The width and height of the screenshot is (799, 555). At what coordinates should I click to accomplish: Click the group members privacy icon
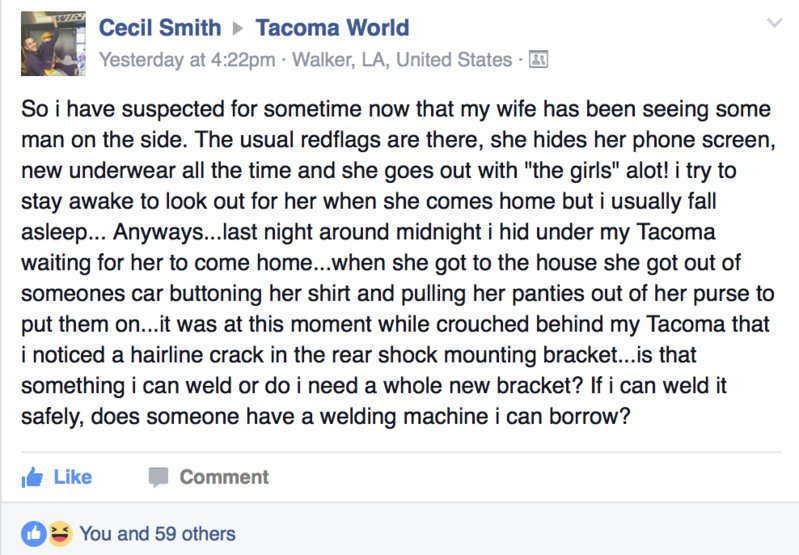[538, 60]
